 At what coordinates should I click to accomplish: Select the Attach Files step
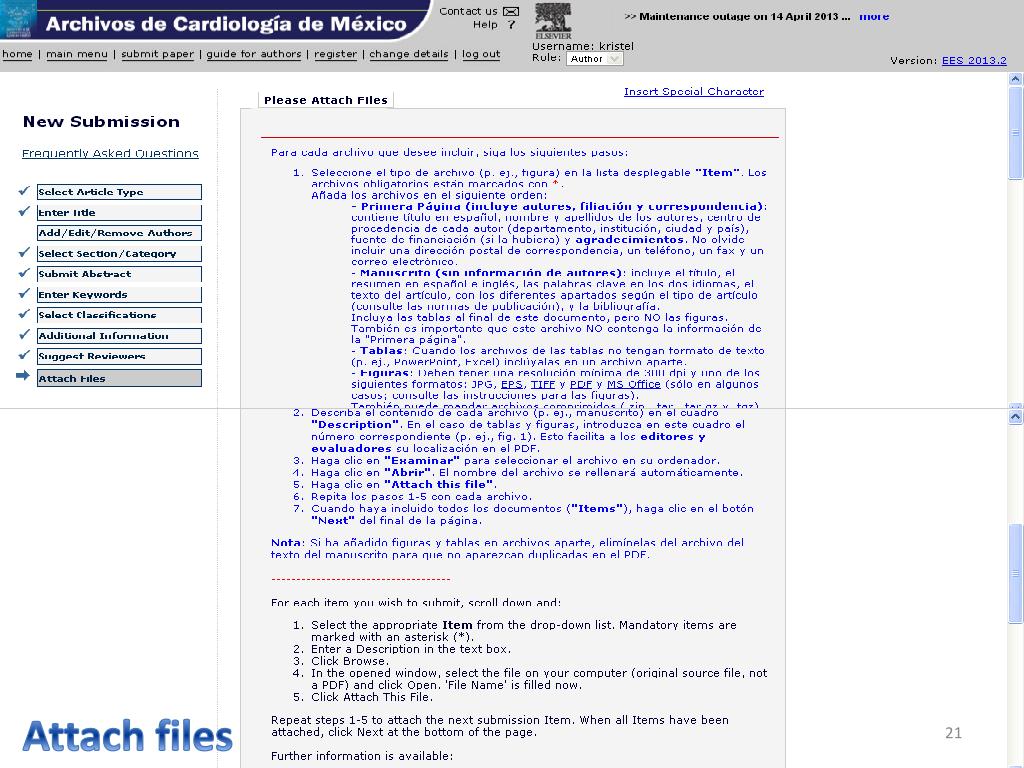point(120,378)
